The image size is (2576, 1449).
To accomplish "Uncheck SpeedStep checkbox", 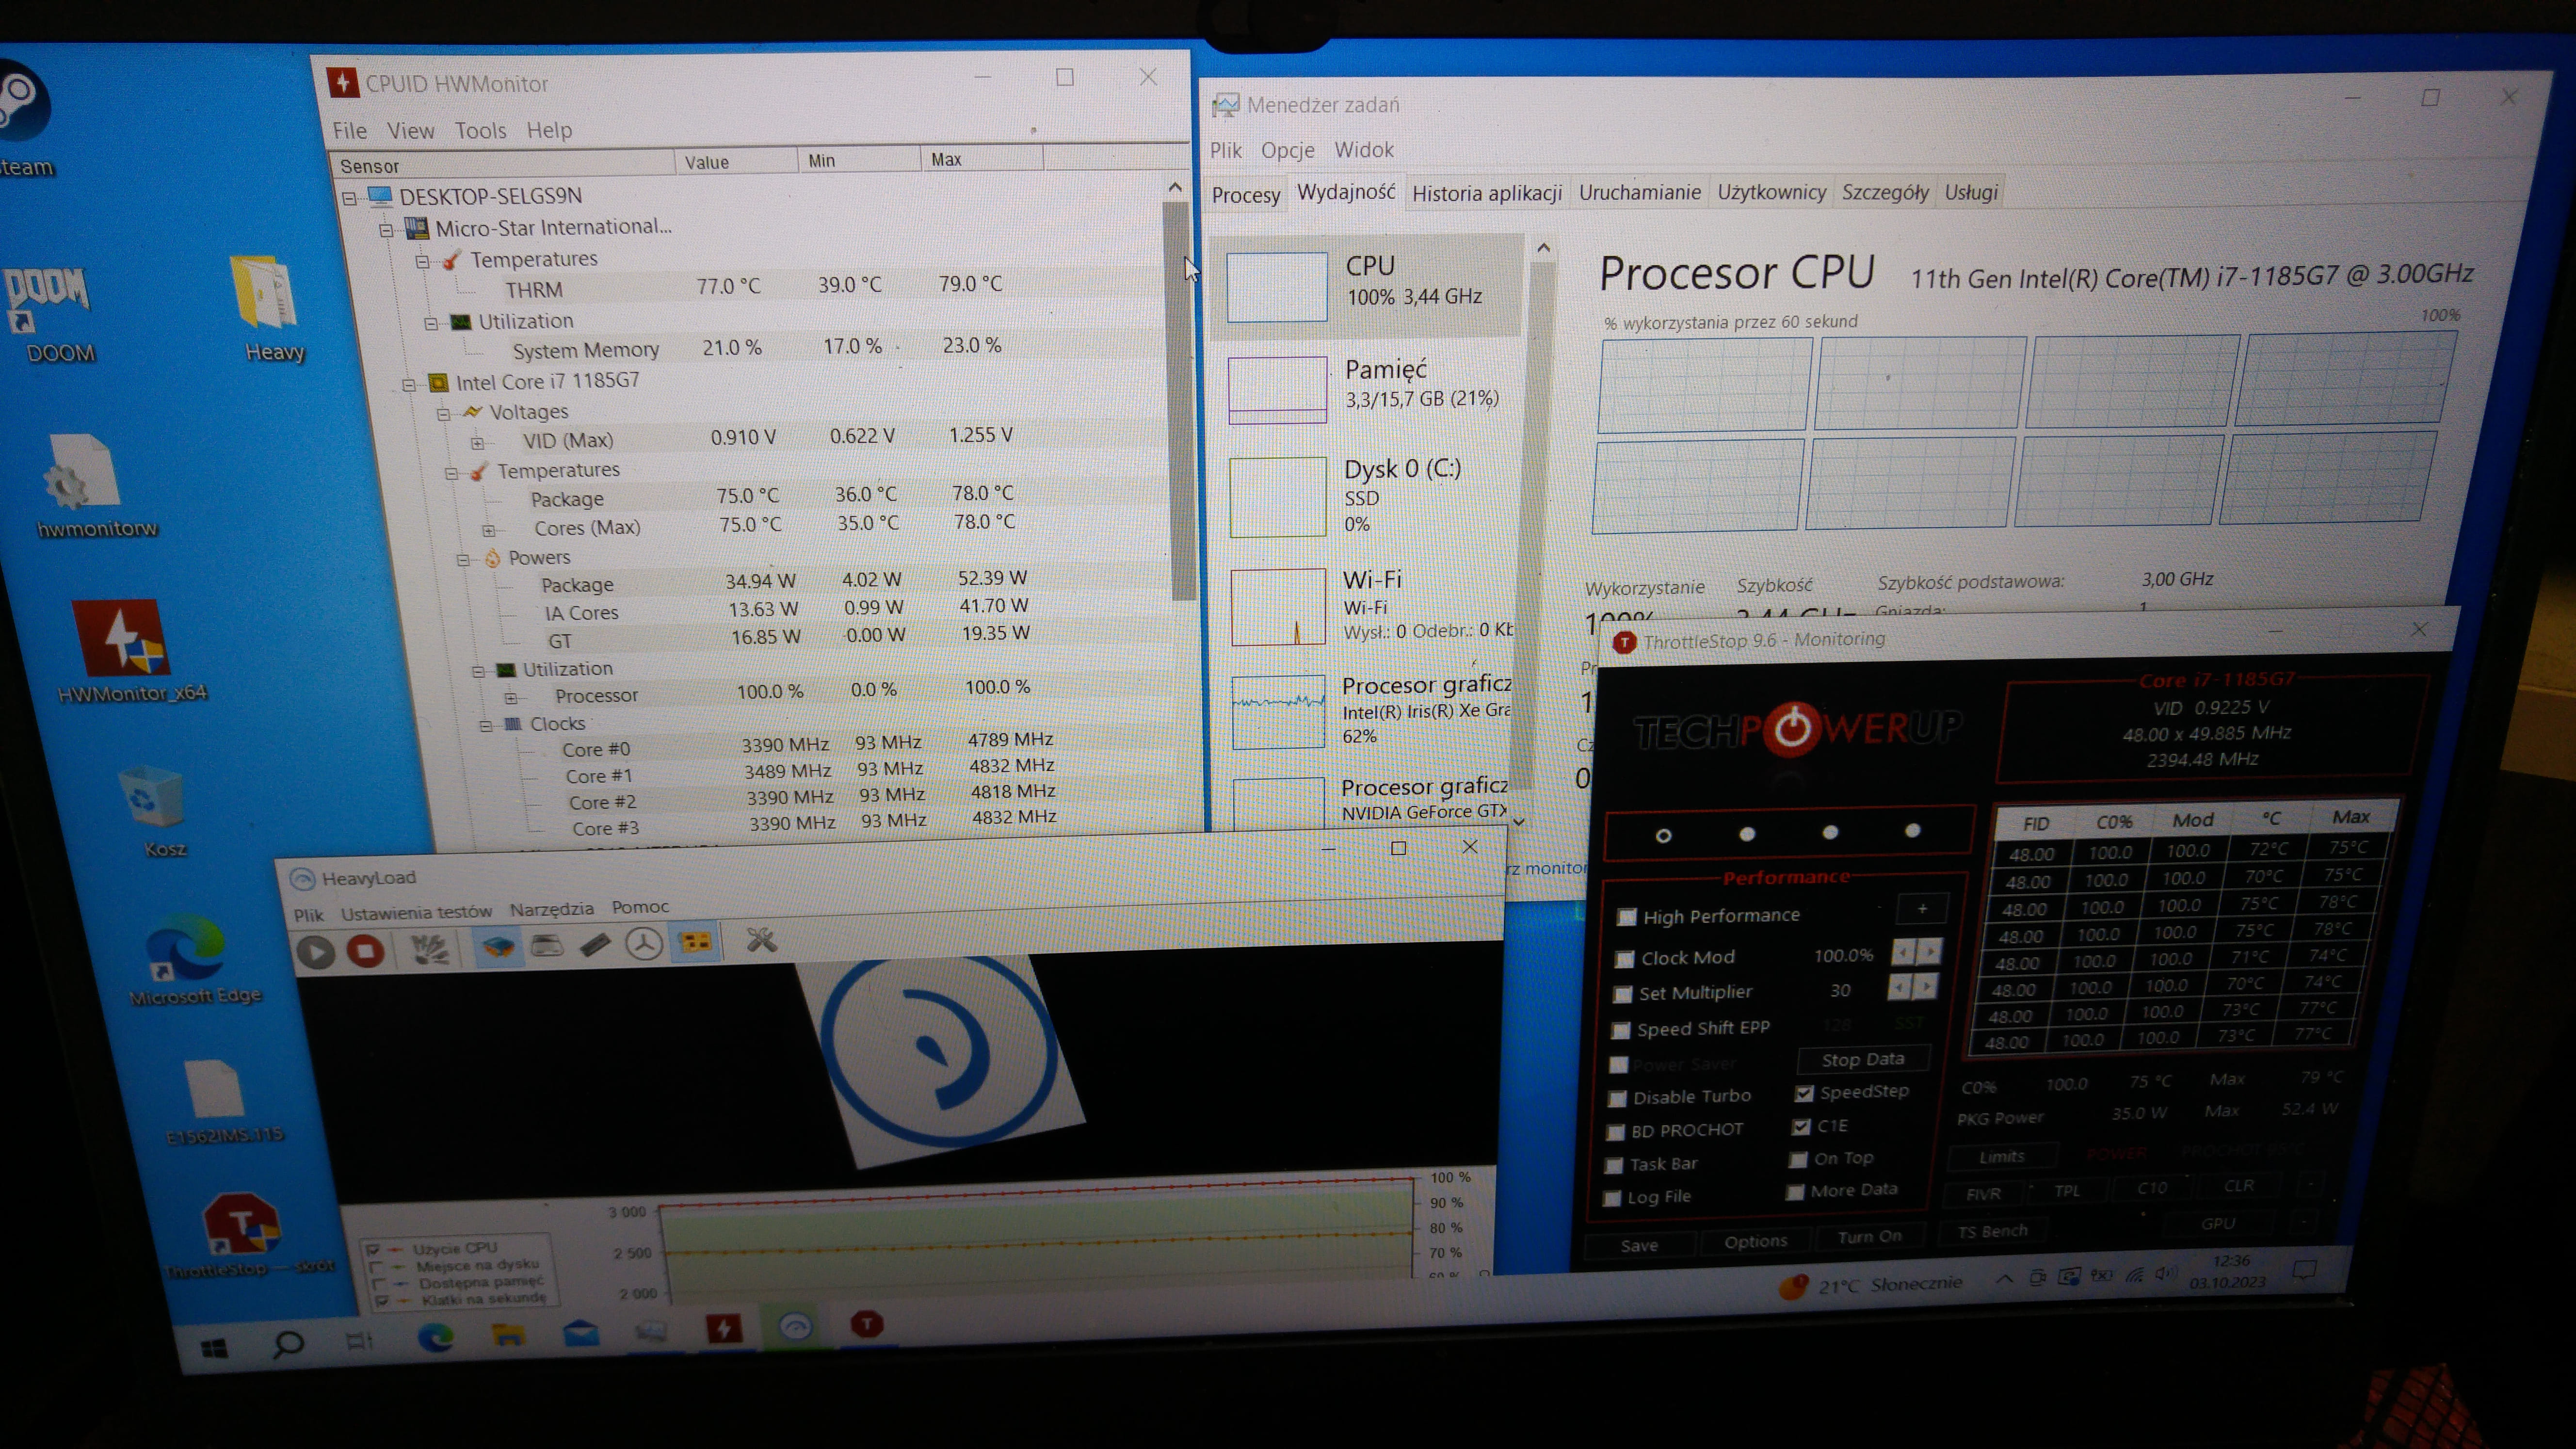I will tap(1804, 1094).
